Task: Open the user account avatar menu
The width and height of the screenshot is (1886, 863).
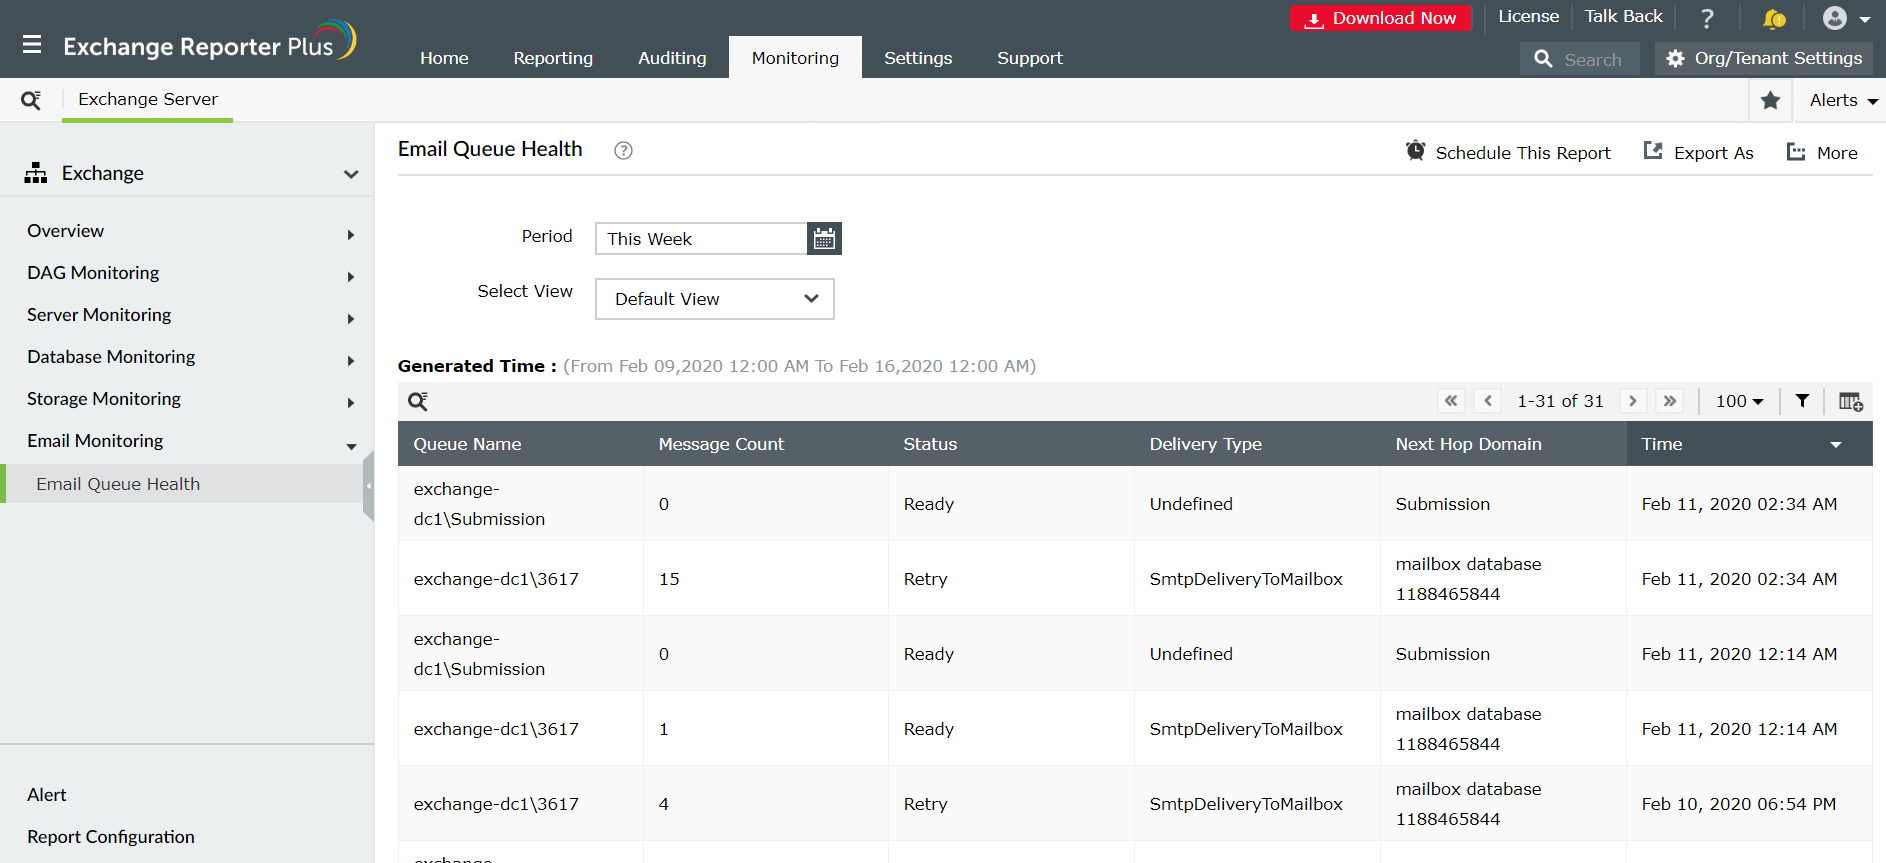Action: [x=1846, y=18]
